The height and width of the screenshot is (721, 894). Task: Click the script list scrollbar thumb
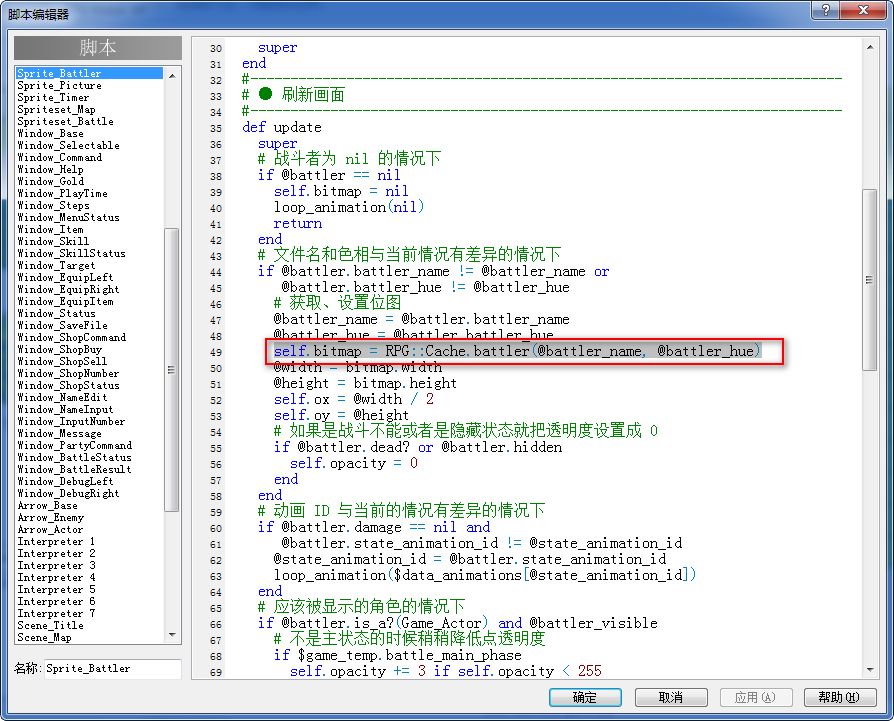[x=172, y=370]
